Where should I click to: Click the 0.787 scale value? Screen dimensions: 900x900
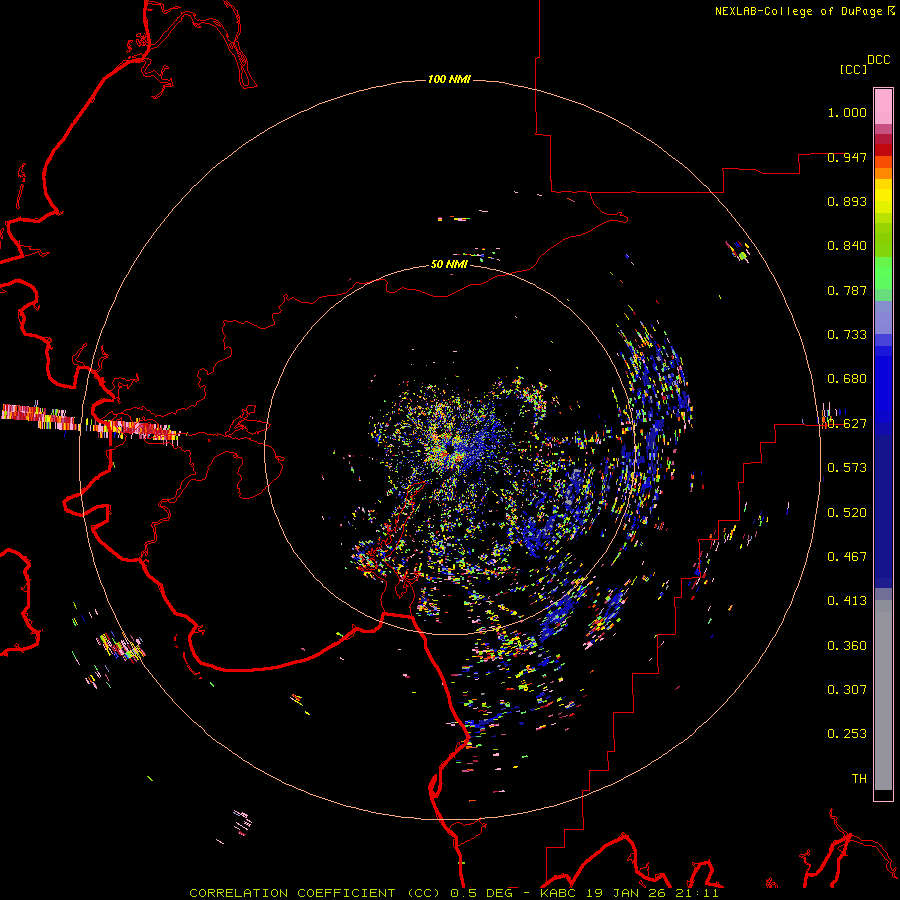click(847, 290)
